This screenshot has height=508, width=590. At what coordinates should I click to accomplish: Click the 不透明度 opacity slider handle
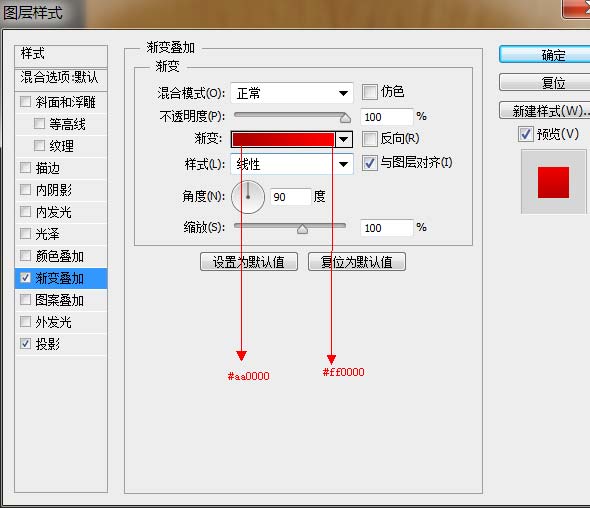click(x=345, y=118)
